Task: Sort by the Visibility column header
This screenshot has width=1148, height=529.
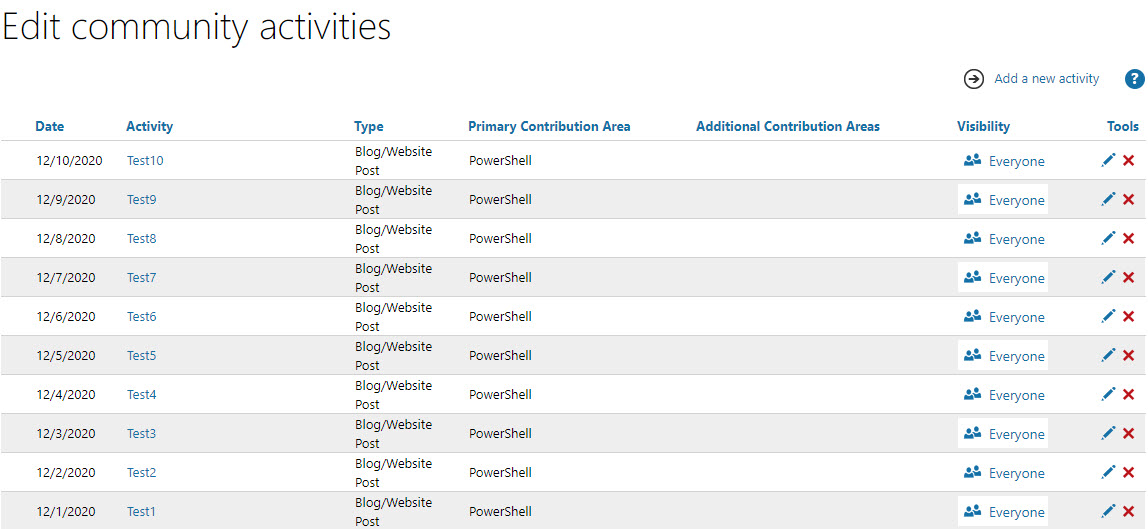Action: point(983,127)
